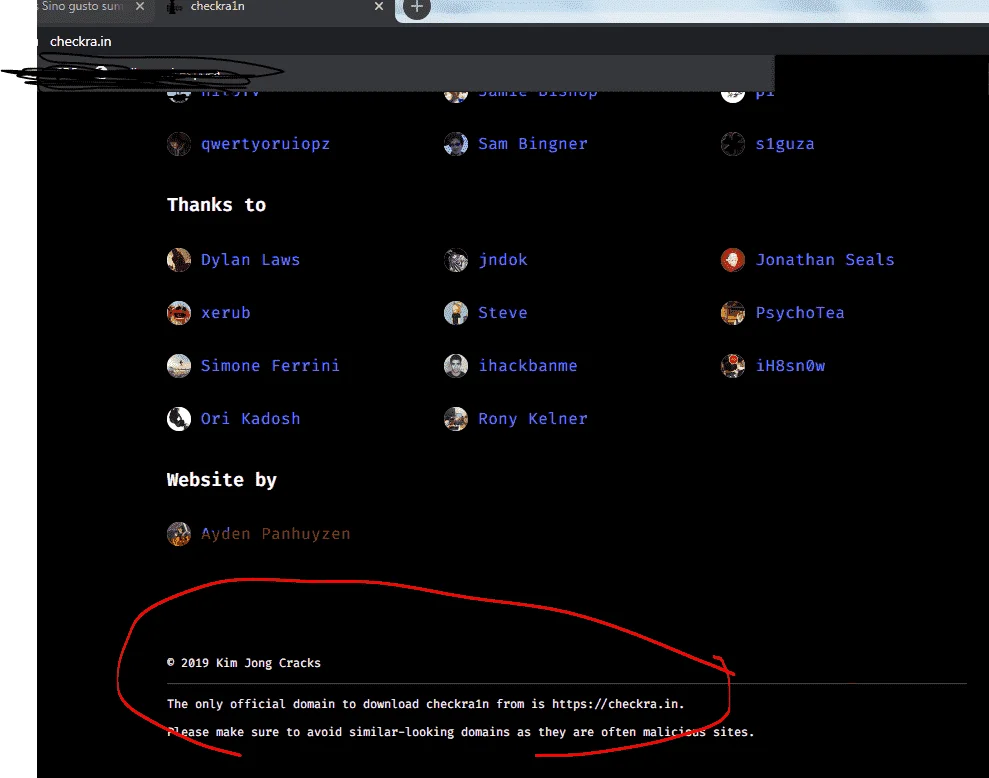
Task: Click Sam Bingner avatar
Action: coord(456,144)
